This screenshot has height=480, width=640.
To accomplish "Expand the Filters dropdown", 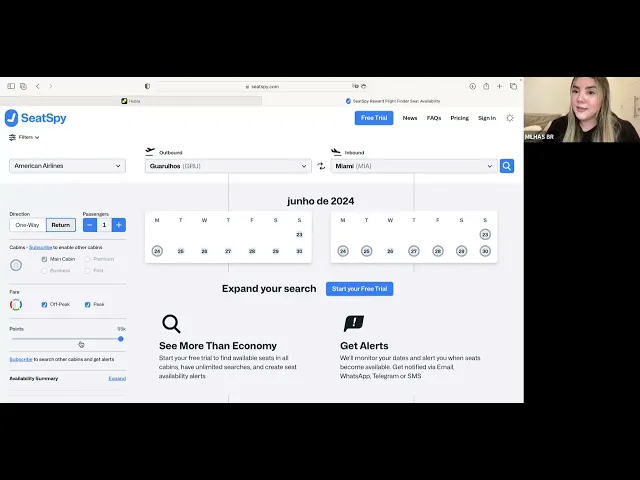I will coord(29,137).
